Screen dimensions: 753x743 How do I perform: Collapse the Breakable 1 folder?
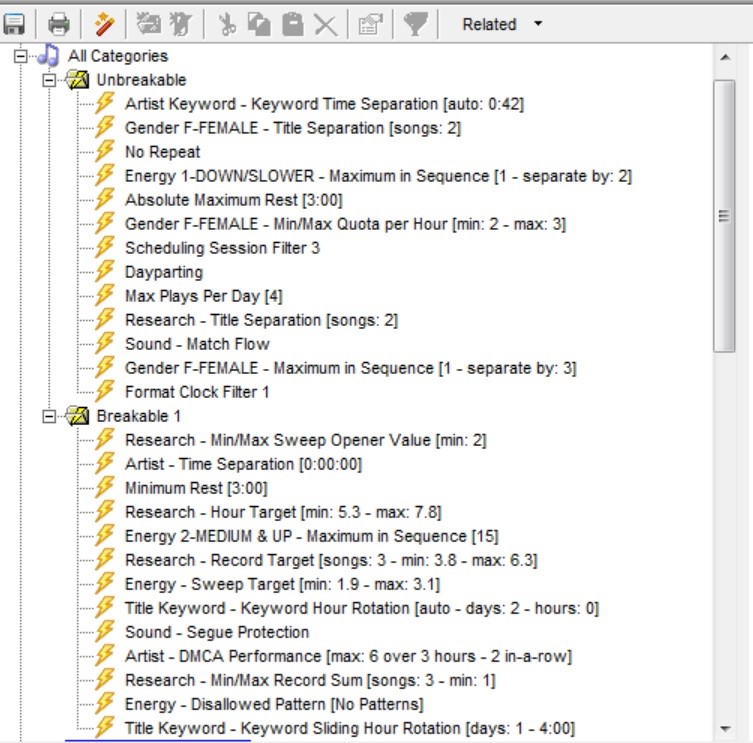(x=49, y=416)
